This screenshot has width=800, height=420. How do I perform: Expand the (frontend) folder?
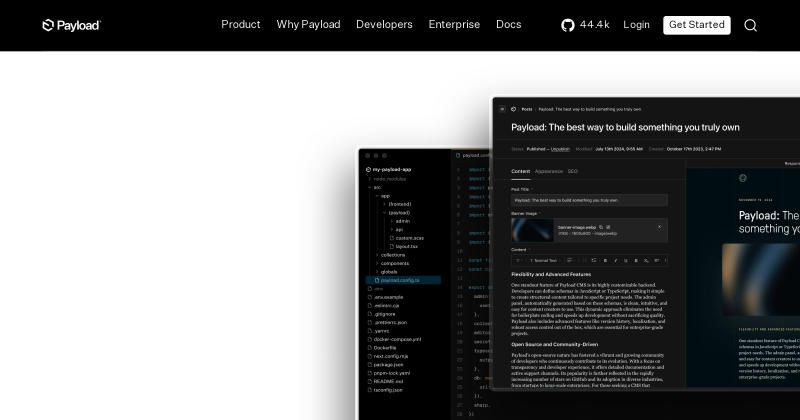tap(397, 204)
